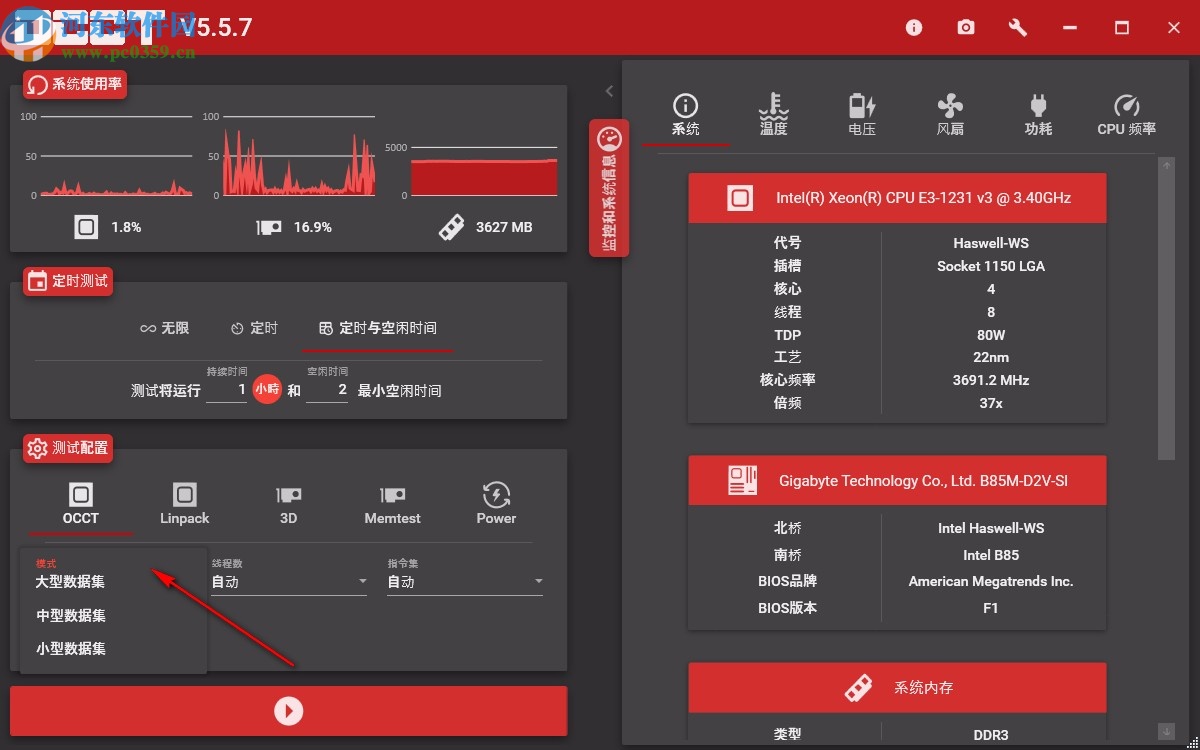Open the OCCT information panel
This screenshot has height=750, width=1200.
913,28
